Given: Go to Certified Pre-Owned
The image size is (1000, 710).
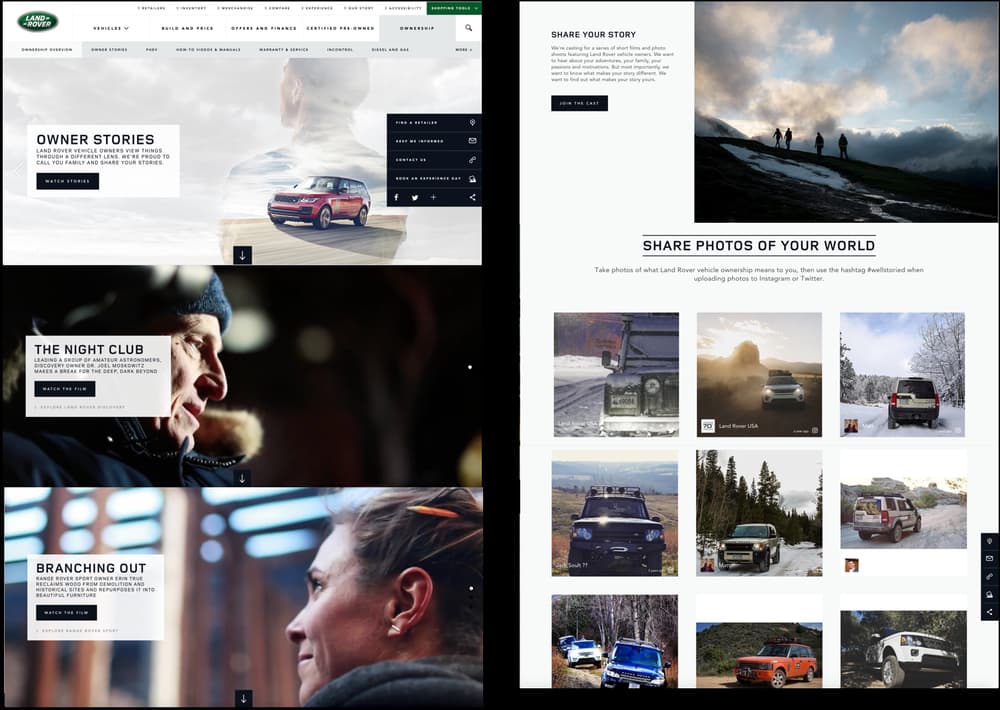Looking at the screenshot, I should [340, 28].
